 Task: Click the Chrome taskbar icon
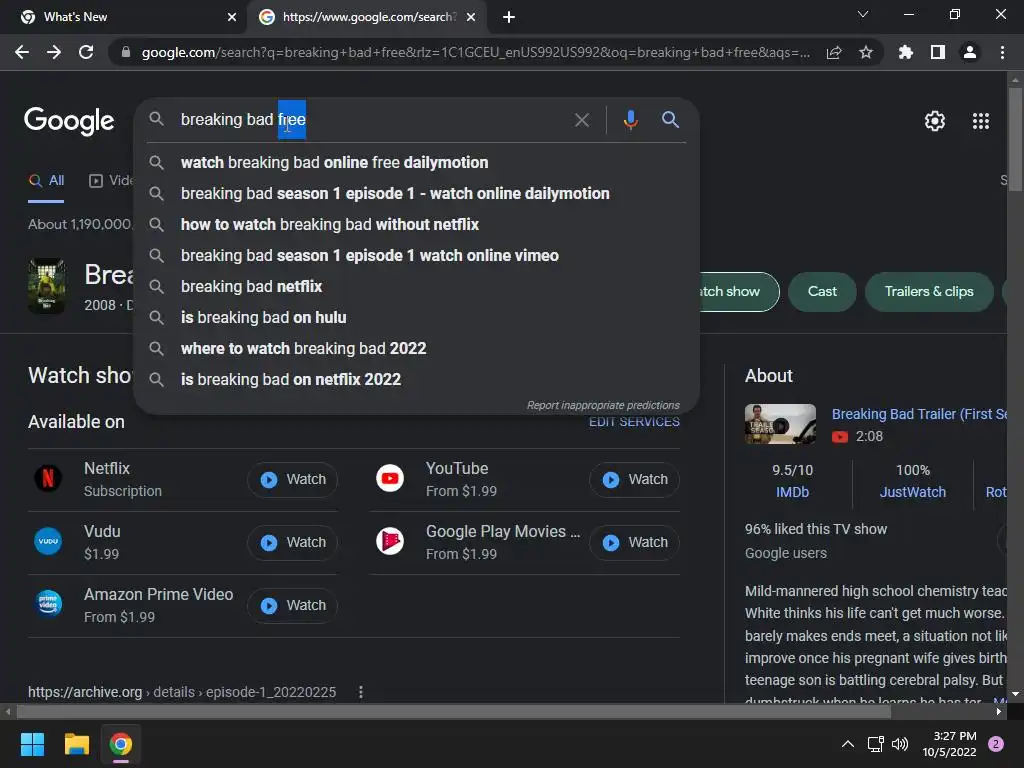tap(120, 744)
